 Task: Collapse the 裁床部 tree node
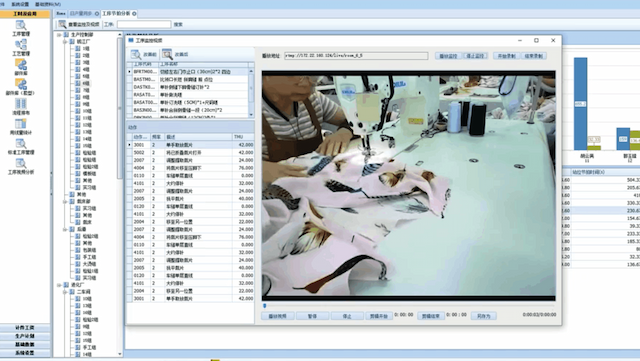65,201
